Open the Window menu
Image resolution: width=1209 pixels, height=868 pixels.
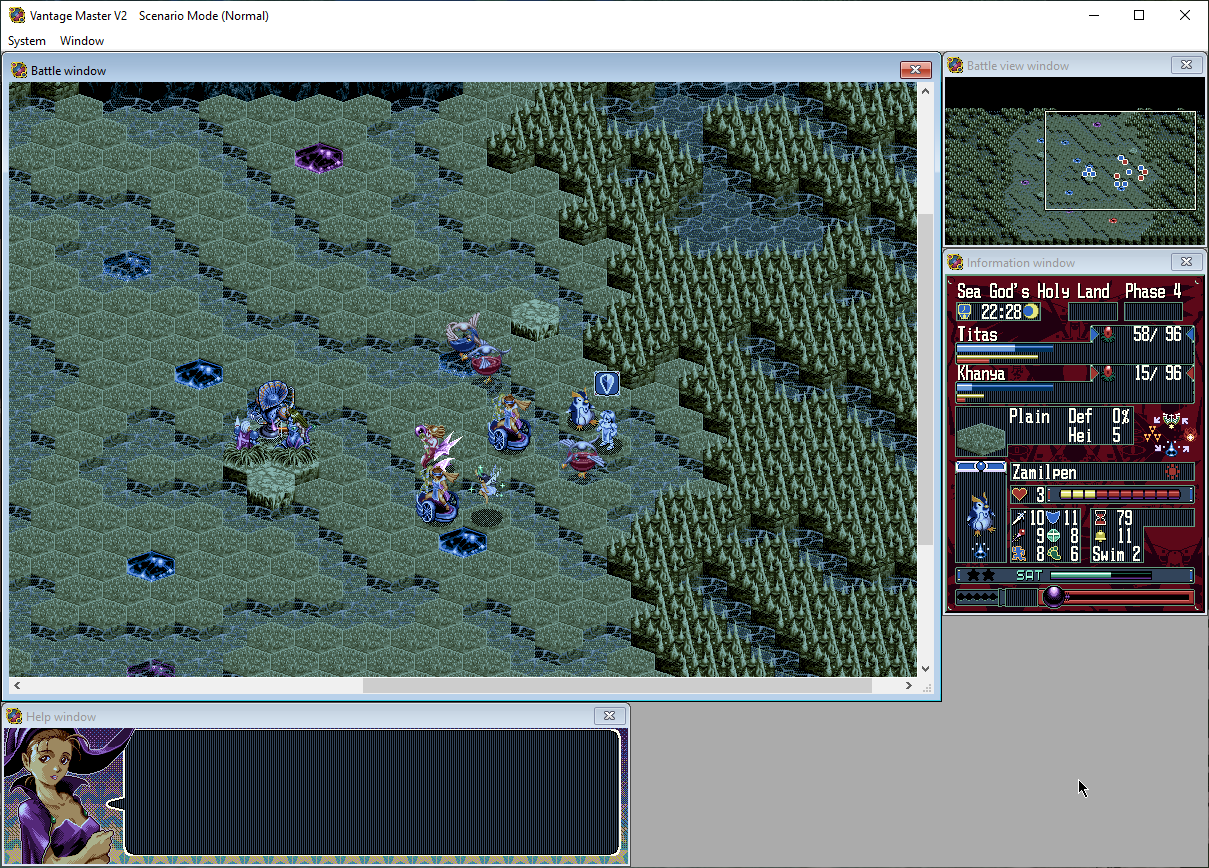click(x=82, y=41)
